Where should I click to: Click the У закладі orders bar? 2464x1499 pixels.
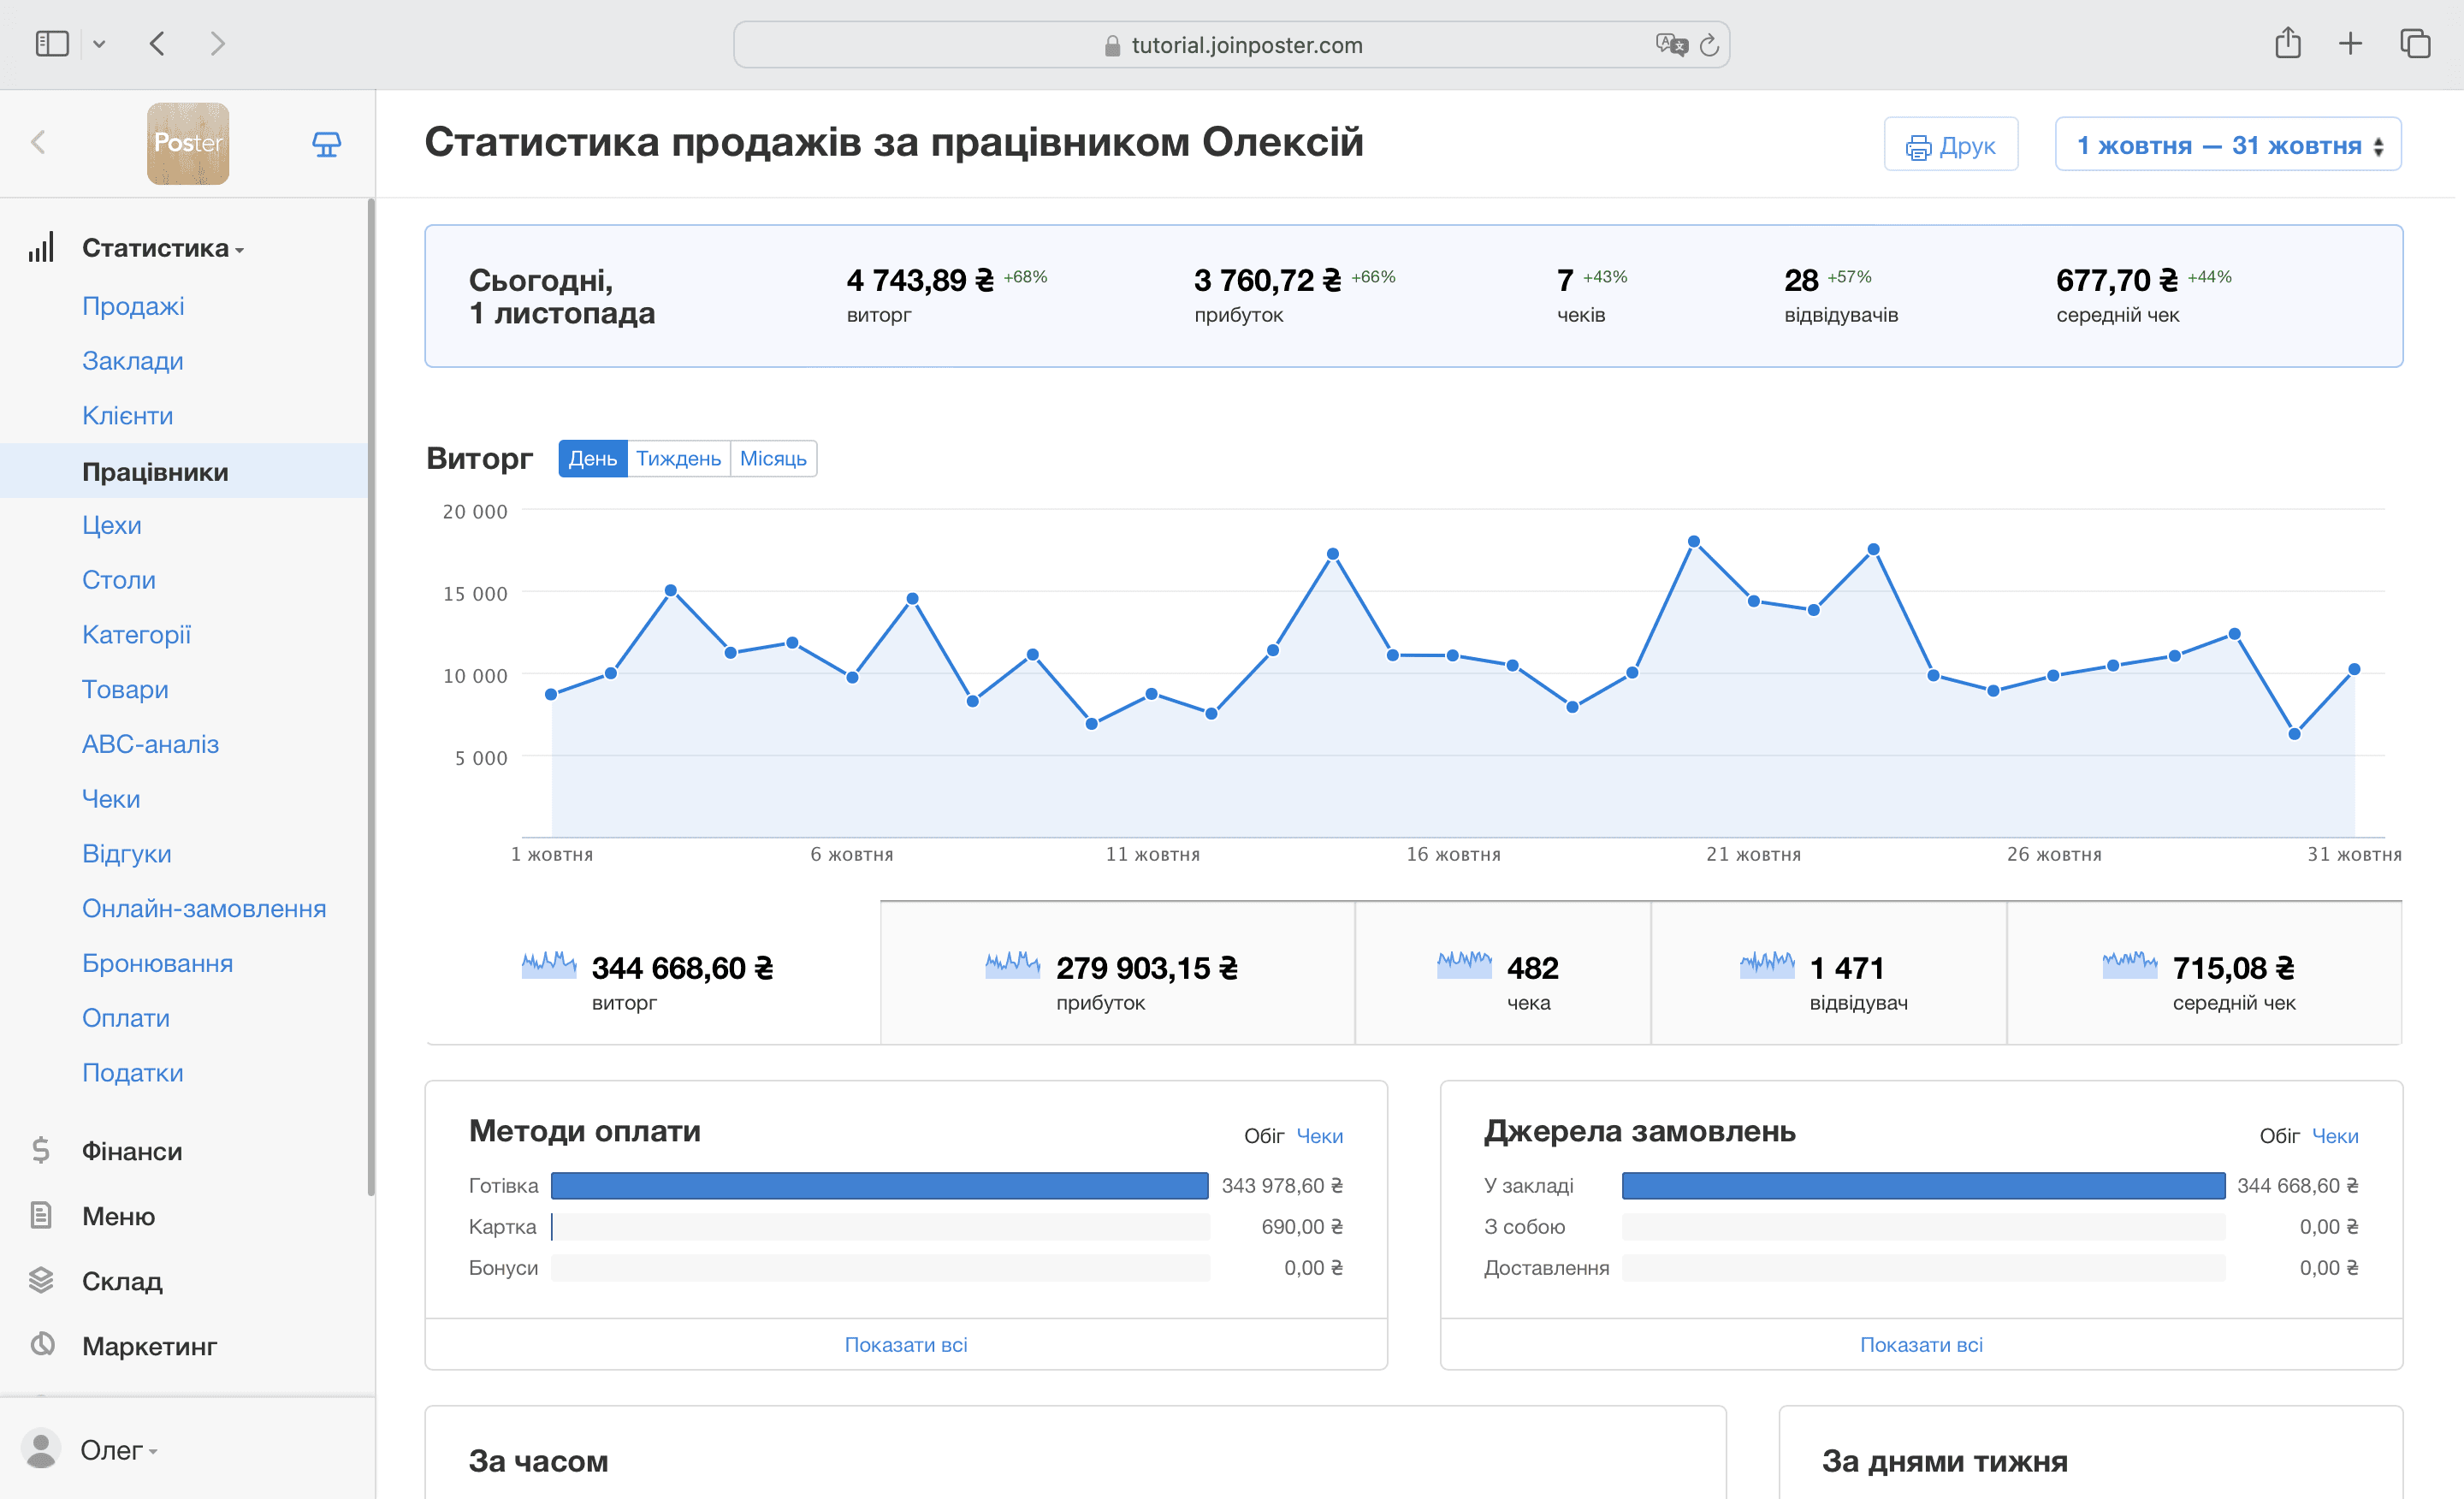coord(1923,1186)
